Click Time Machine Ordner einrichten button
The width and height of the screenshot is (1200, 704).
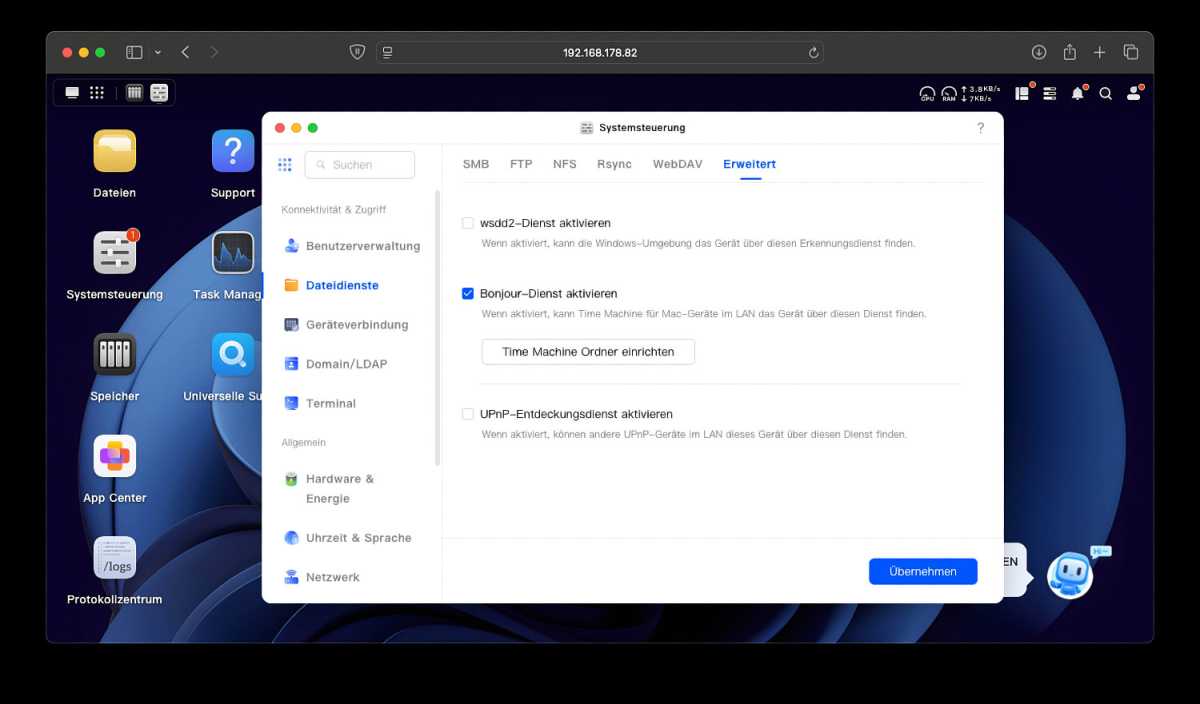(x=588, y=352)
